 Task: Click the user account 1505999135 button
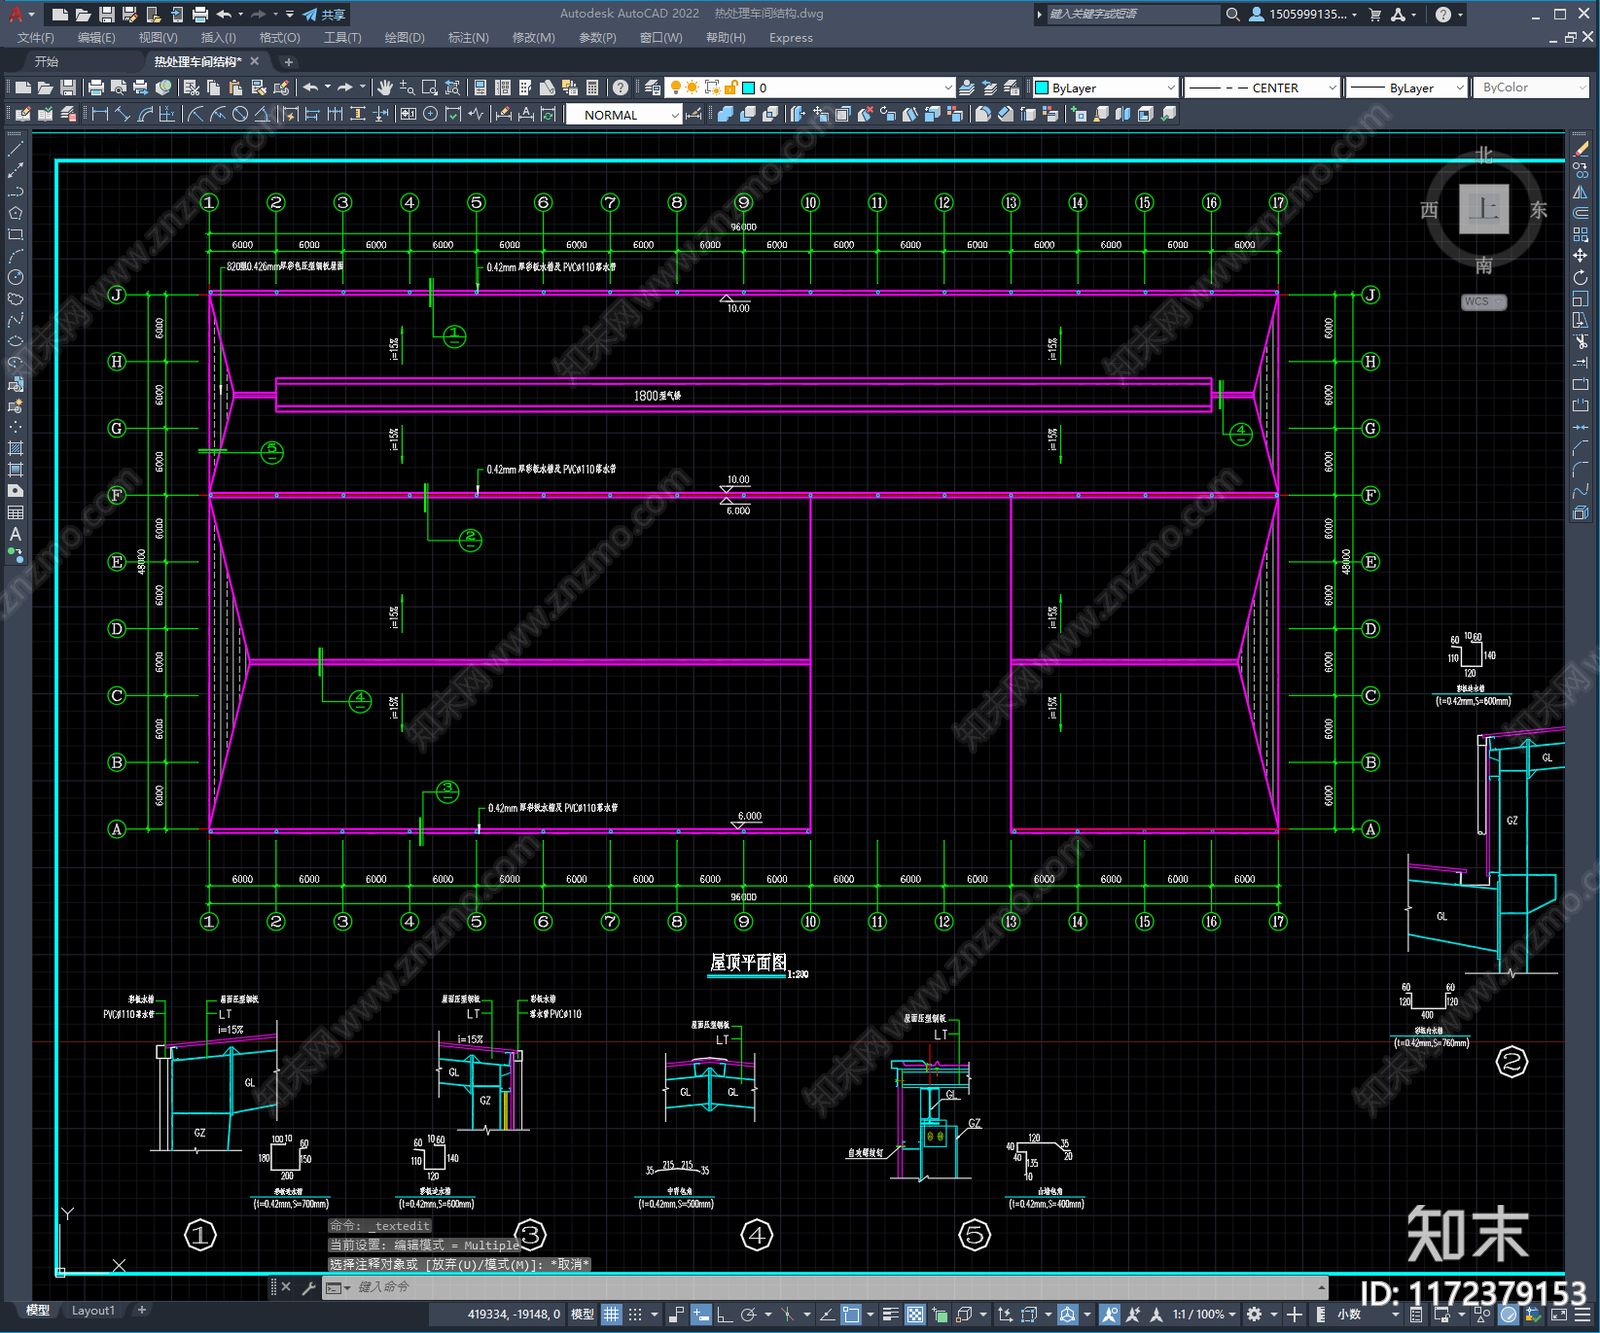(x=1304, y=14)
